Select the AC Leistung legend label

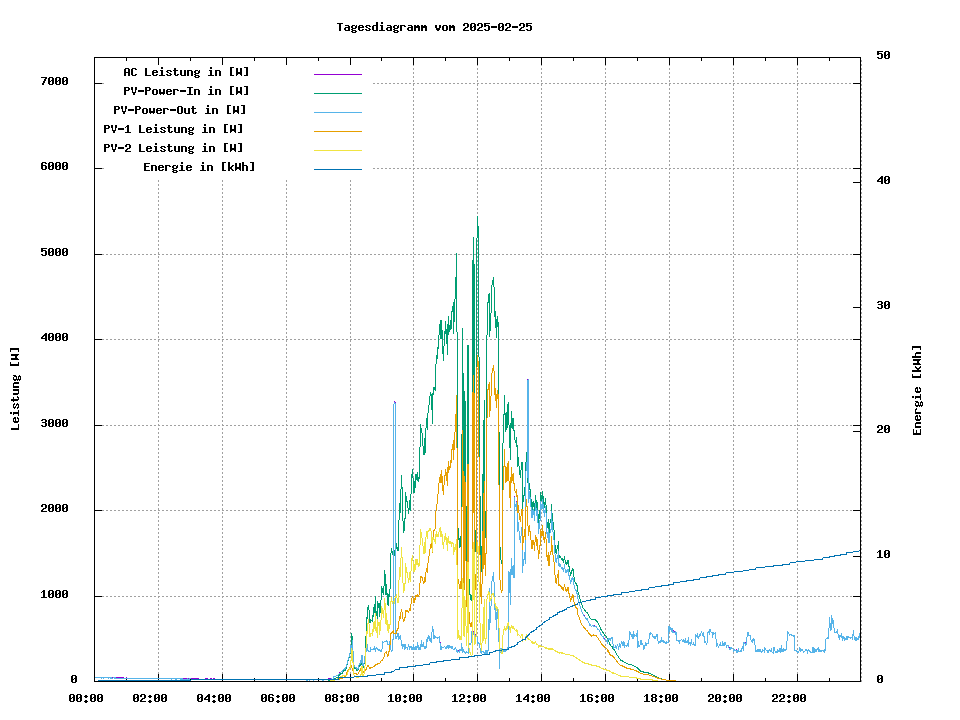(186, 72)
